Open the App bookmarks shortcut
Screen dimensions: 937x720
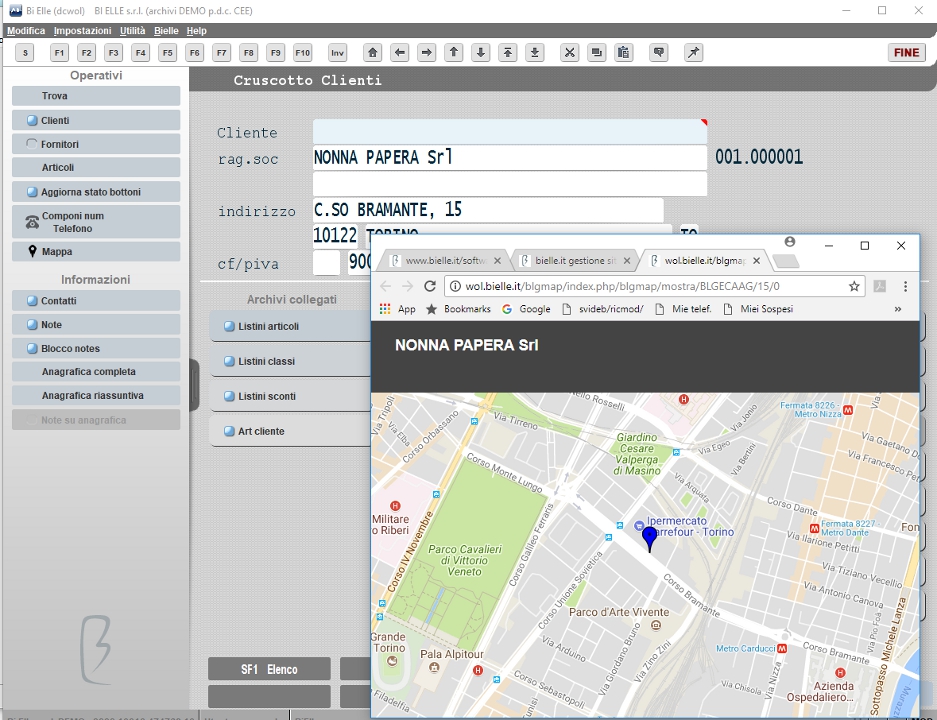[x=397, y=309]
